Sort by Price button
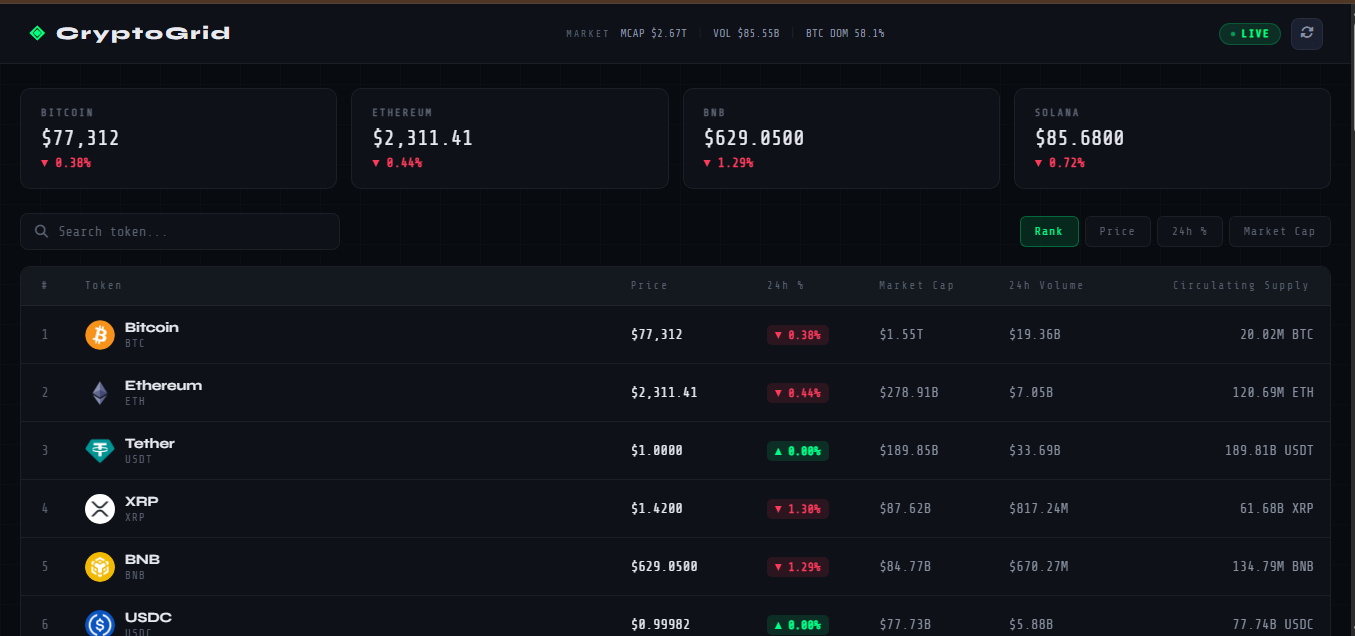Viewport: 1355px width, 636px height. [1117, 231]
